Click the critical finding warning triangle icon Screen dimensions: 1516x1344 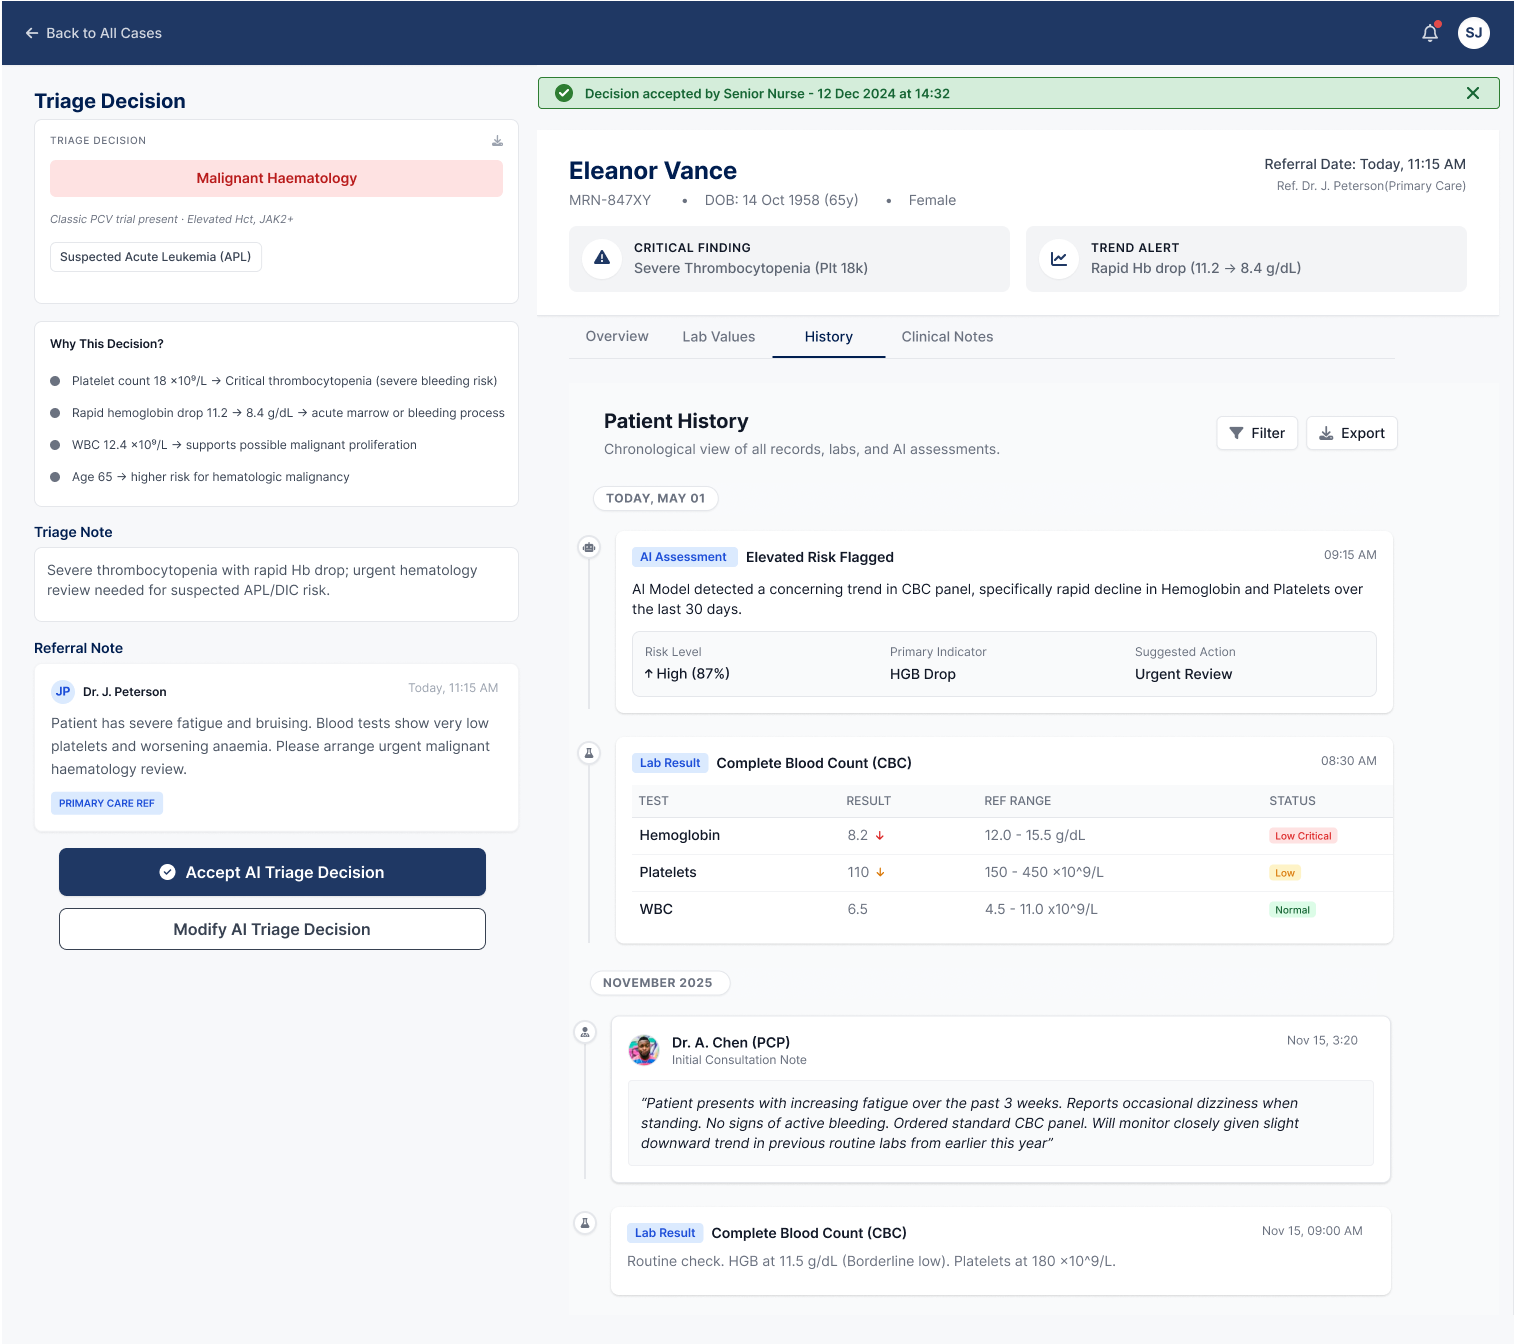coord(602,258)
